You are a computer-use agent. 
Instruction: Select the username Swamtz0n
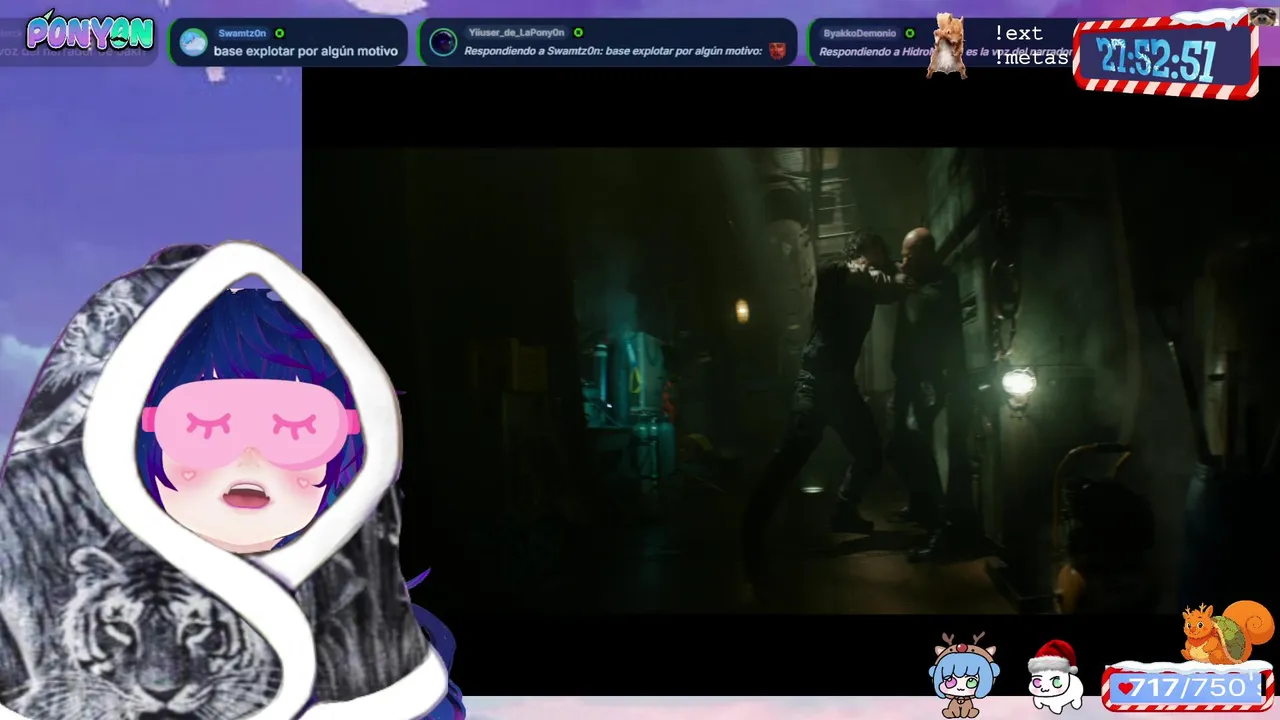coord(242,33)
